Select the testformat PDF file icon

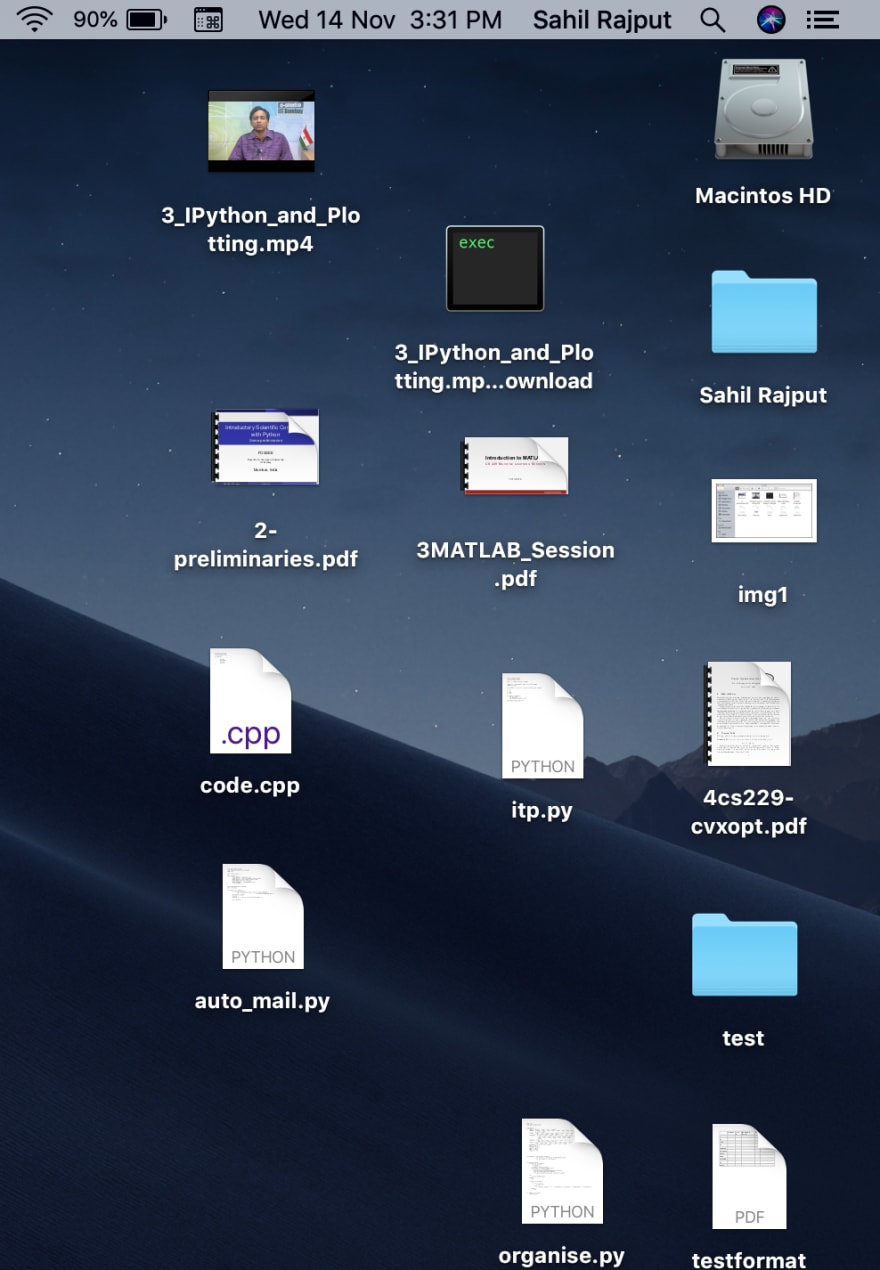pyautogui.click(x=750, y=1177)
